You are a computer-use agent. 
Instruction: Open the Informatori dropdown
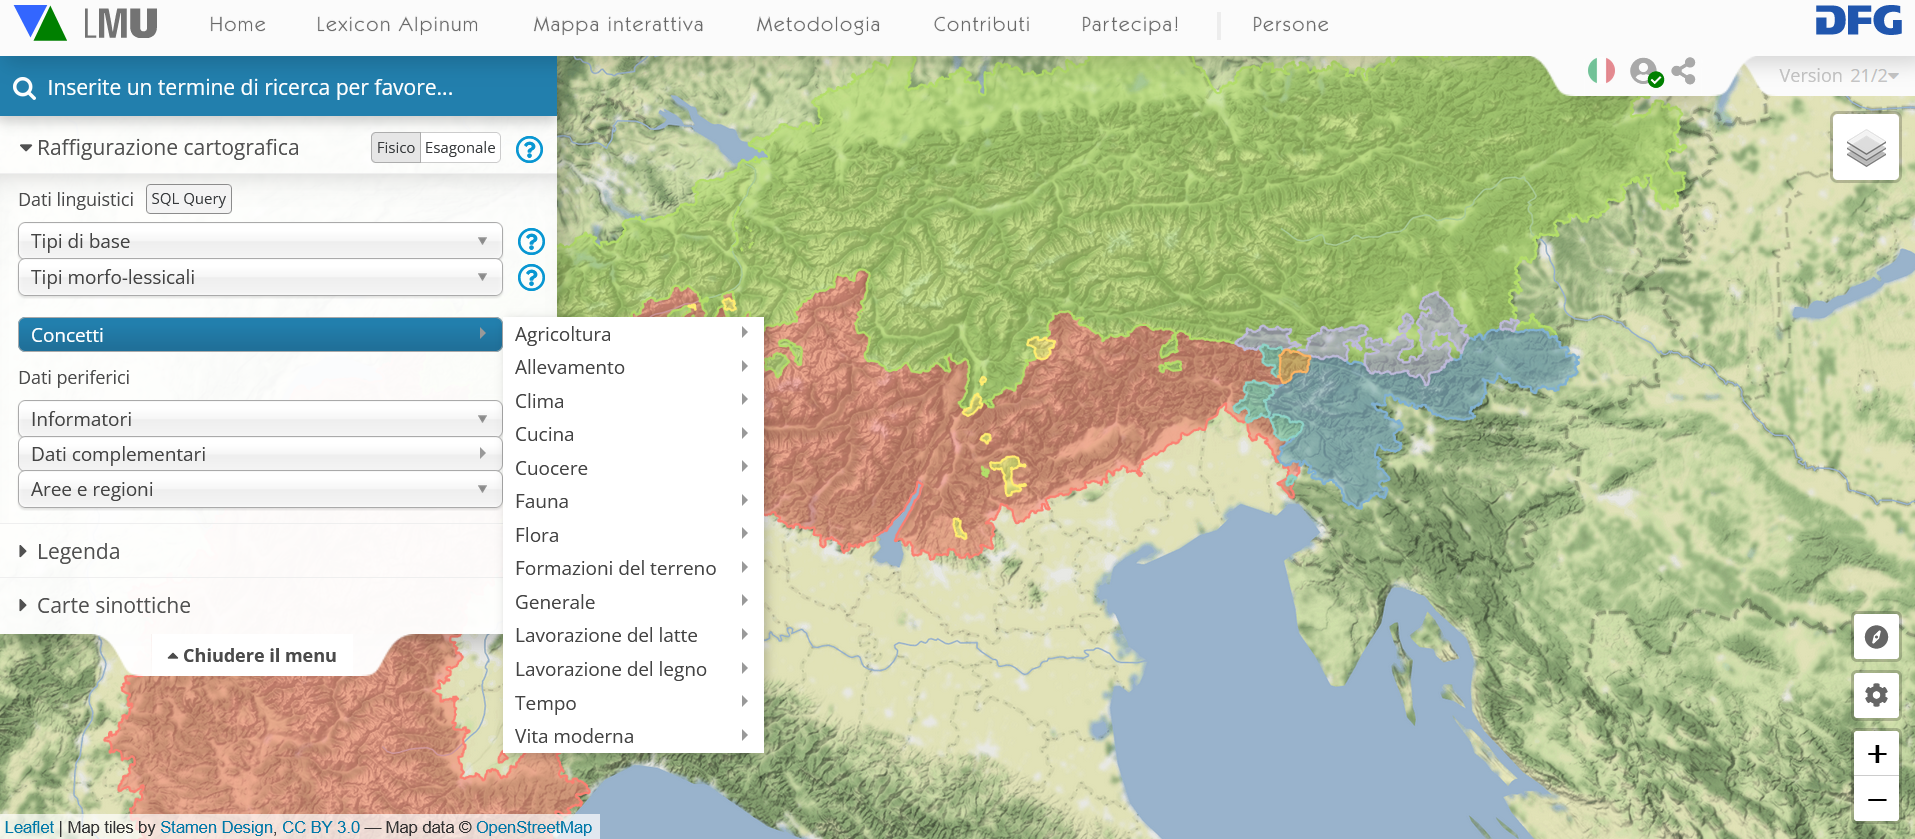click(x=260, y=419)
